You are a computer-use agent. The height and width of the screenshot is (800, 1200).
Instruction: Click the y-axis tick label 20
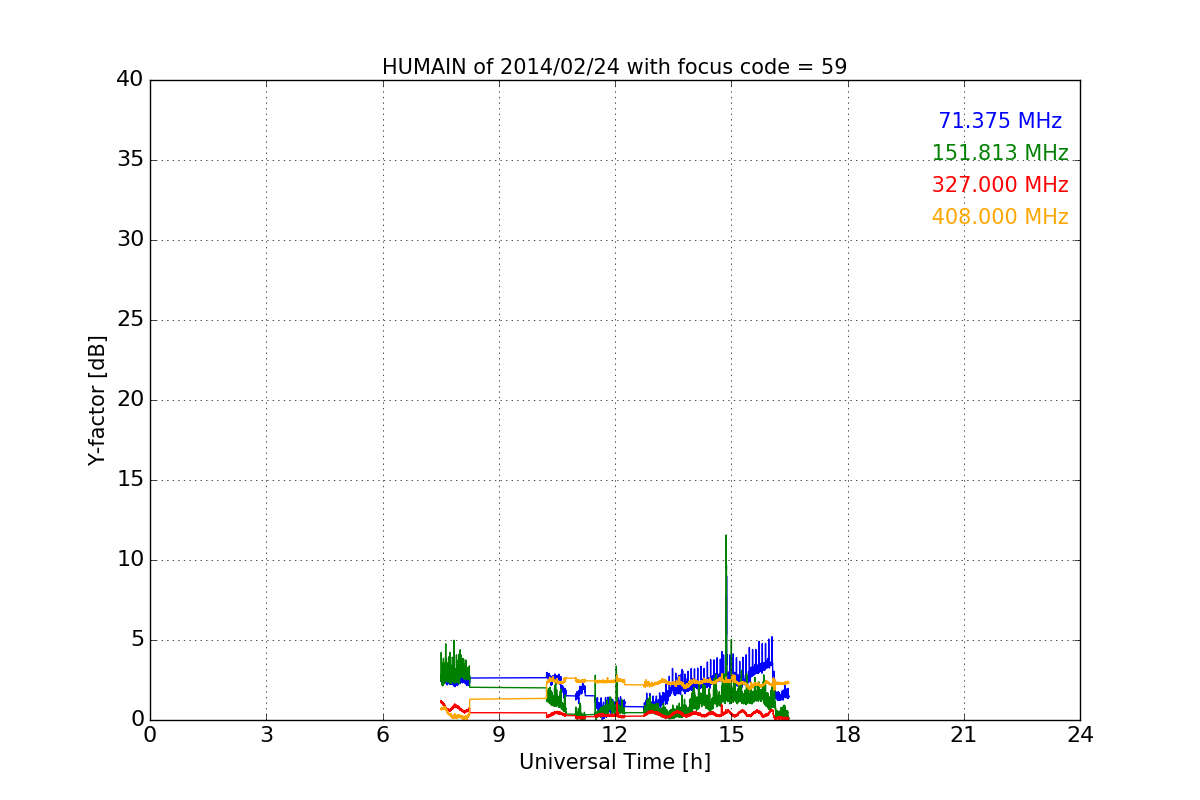[129, 400]
